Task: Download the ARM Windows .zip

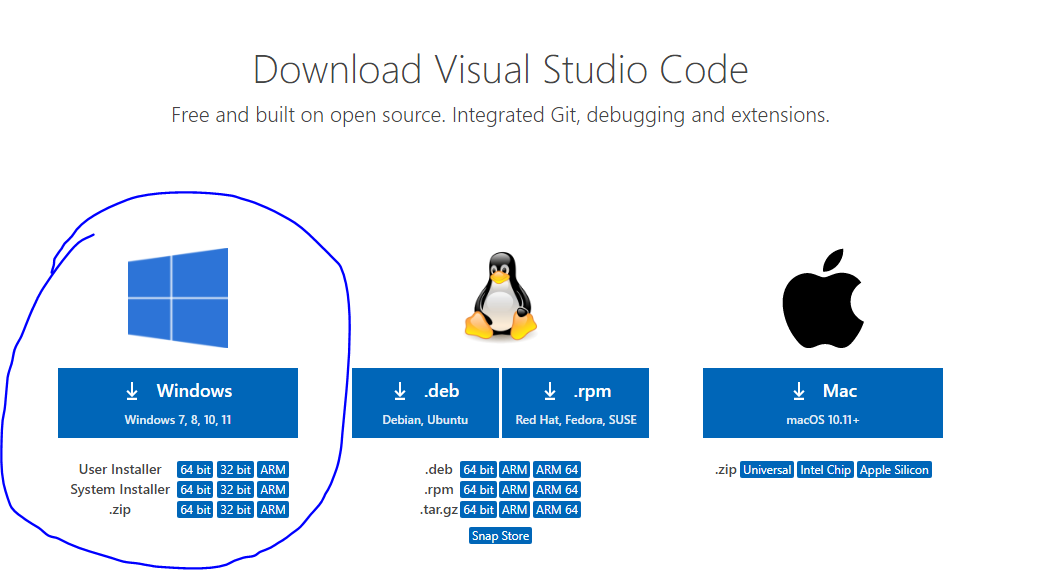Action: point(272,509)
